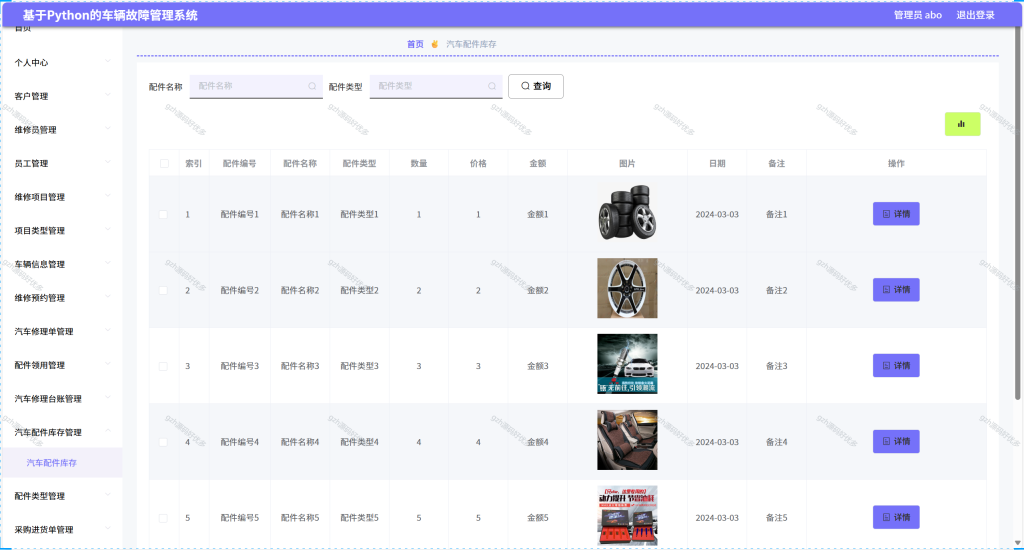This screenshot has width=1024, height=550.
Task: Open the tires image in row 1
Action: (627, 214)
